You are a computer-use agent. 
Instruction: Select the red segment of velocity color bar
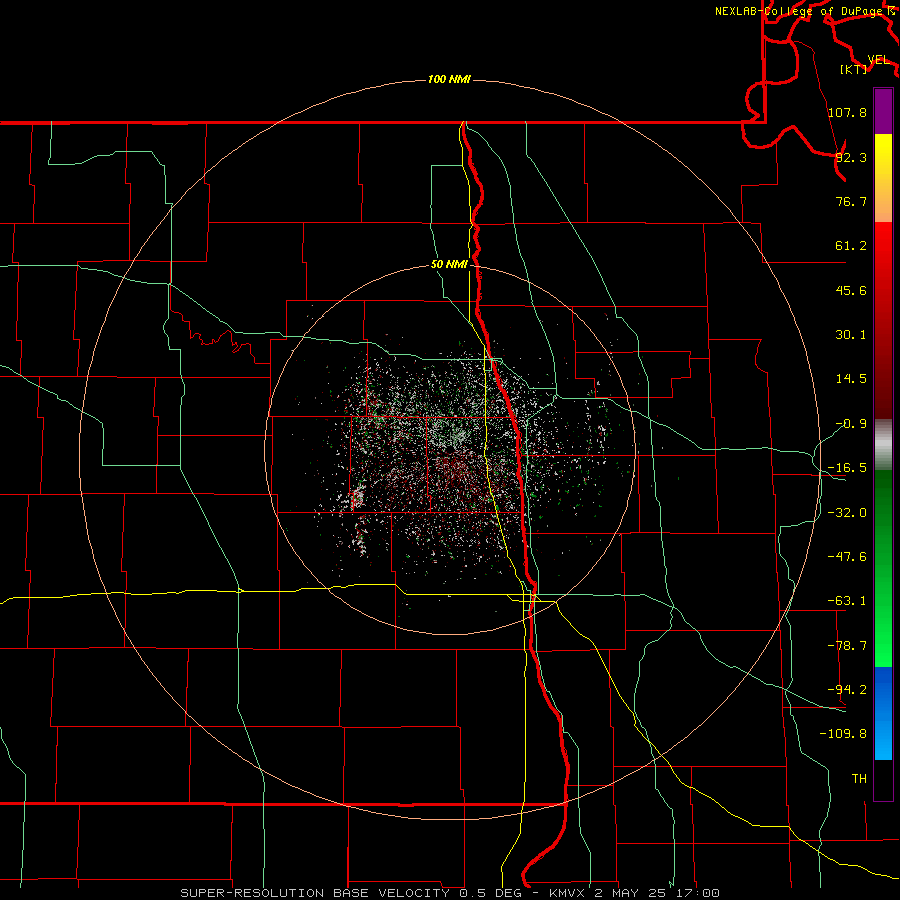point(883,320)
